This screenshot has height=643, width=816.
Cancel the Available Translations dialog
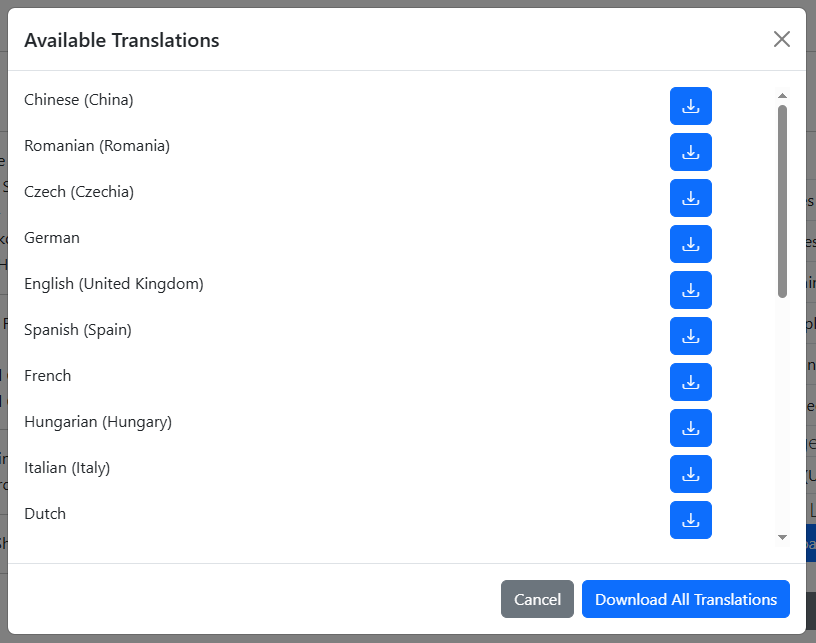pyautogui.click(x=537, y=599)
